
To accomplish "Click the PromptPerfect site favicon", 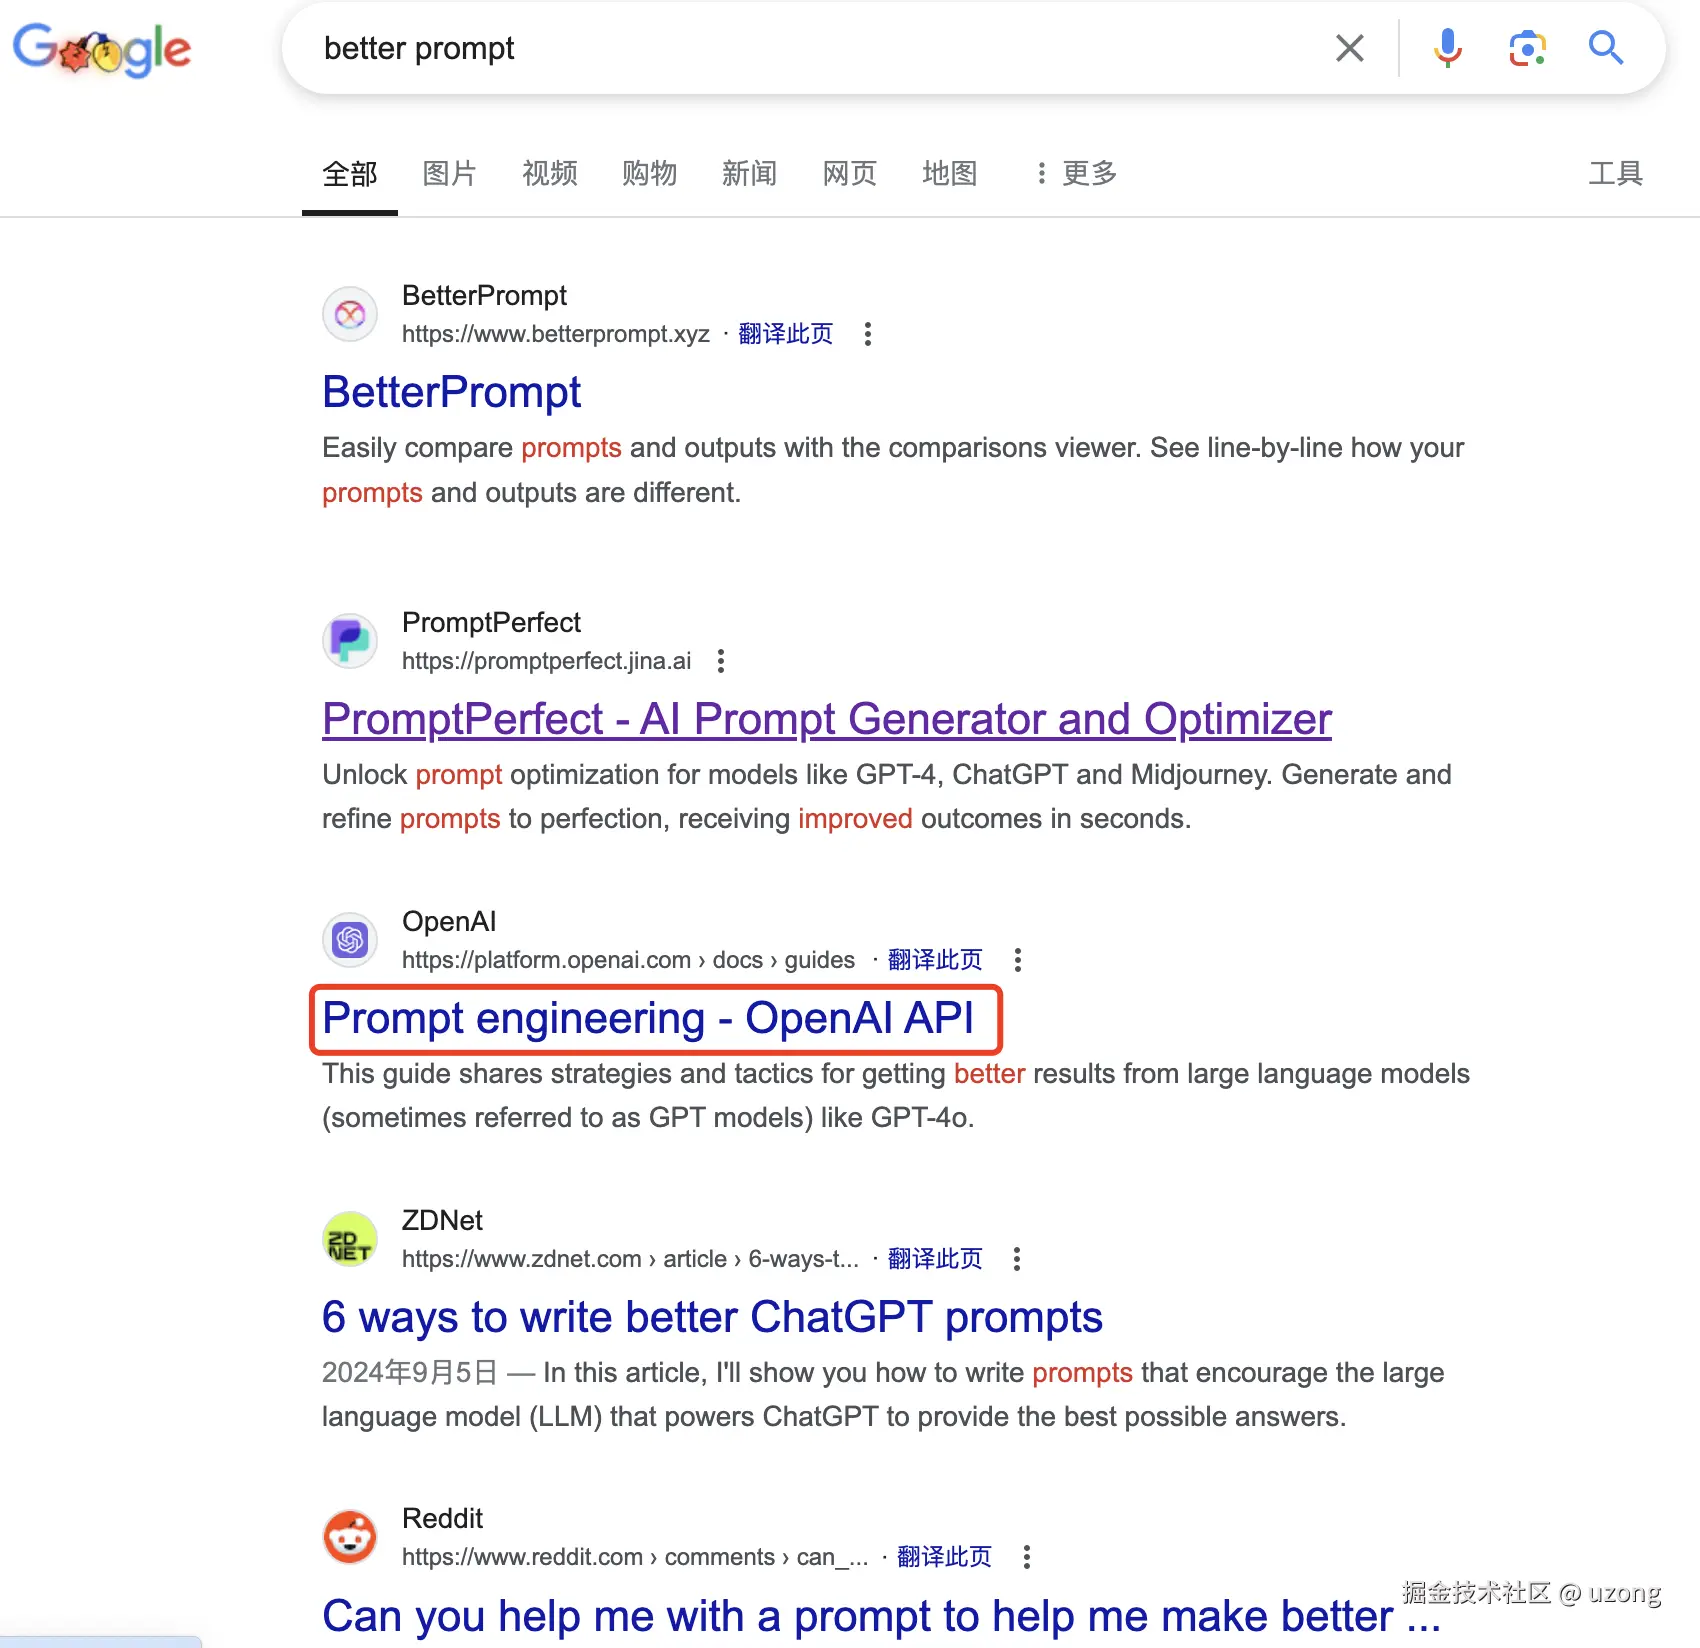I will pyautogui.click(x=350, y=641).
